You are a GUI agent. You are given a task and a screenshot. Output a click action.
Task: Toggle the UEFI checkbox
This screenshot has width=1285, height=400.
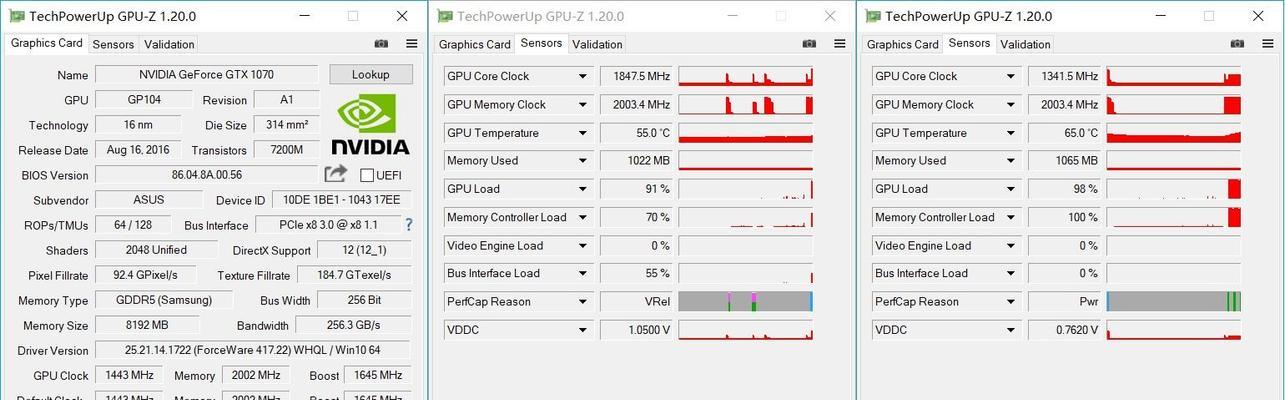pyautogui.click(x=366, y=175)
